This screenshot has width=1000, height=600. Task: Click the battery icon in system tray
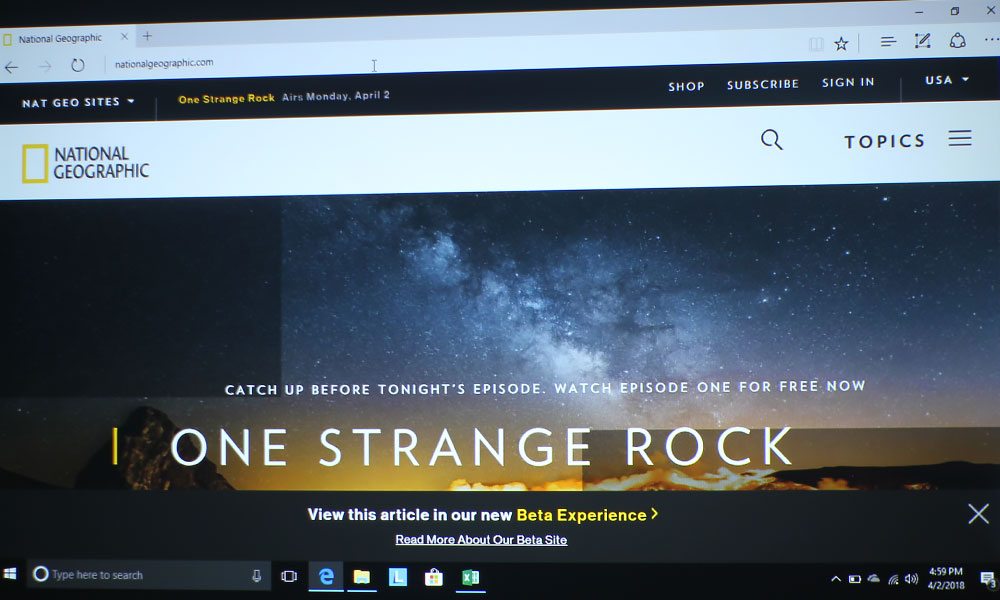point(855,579)
